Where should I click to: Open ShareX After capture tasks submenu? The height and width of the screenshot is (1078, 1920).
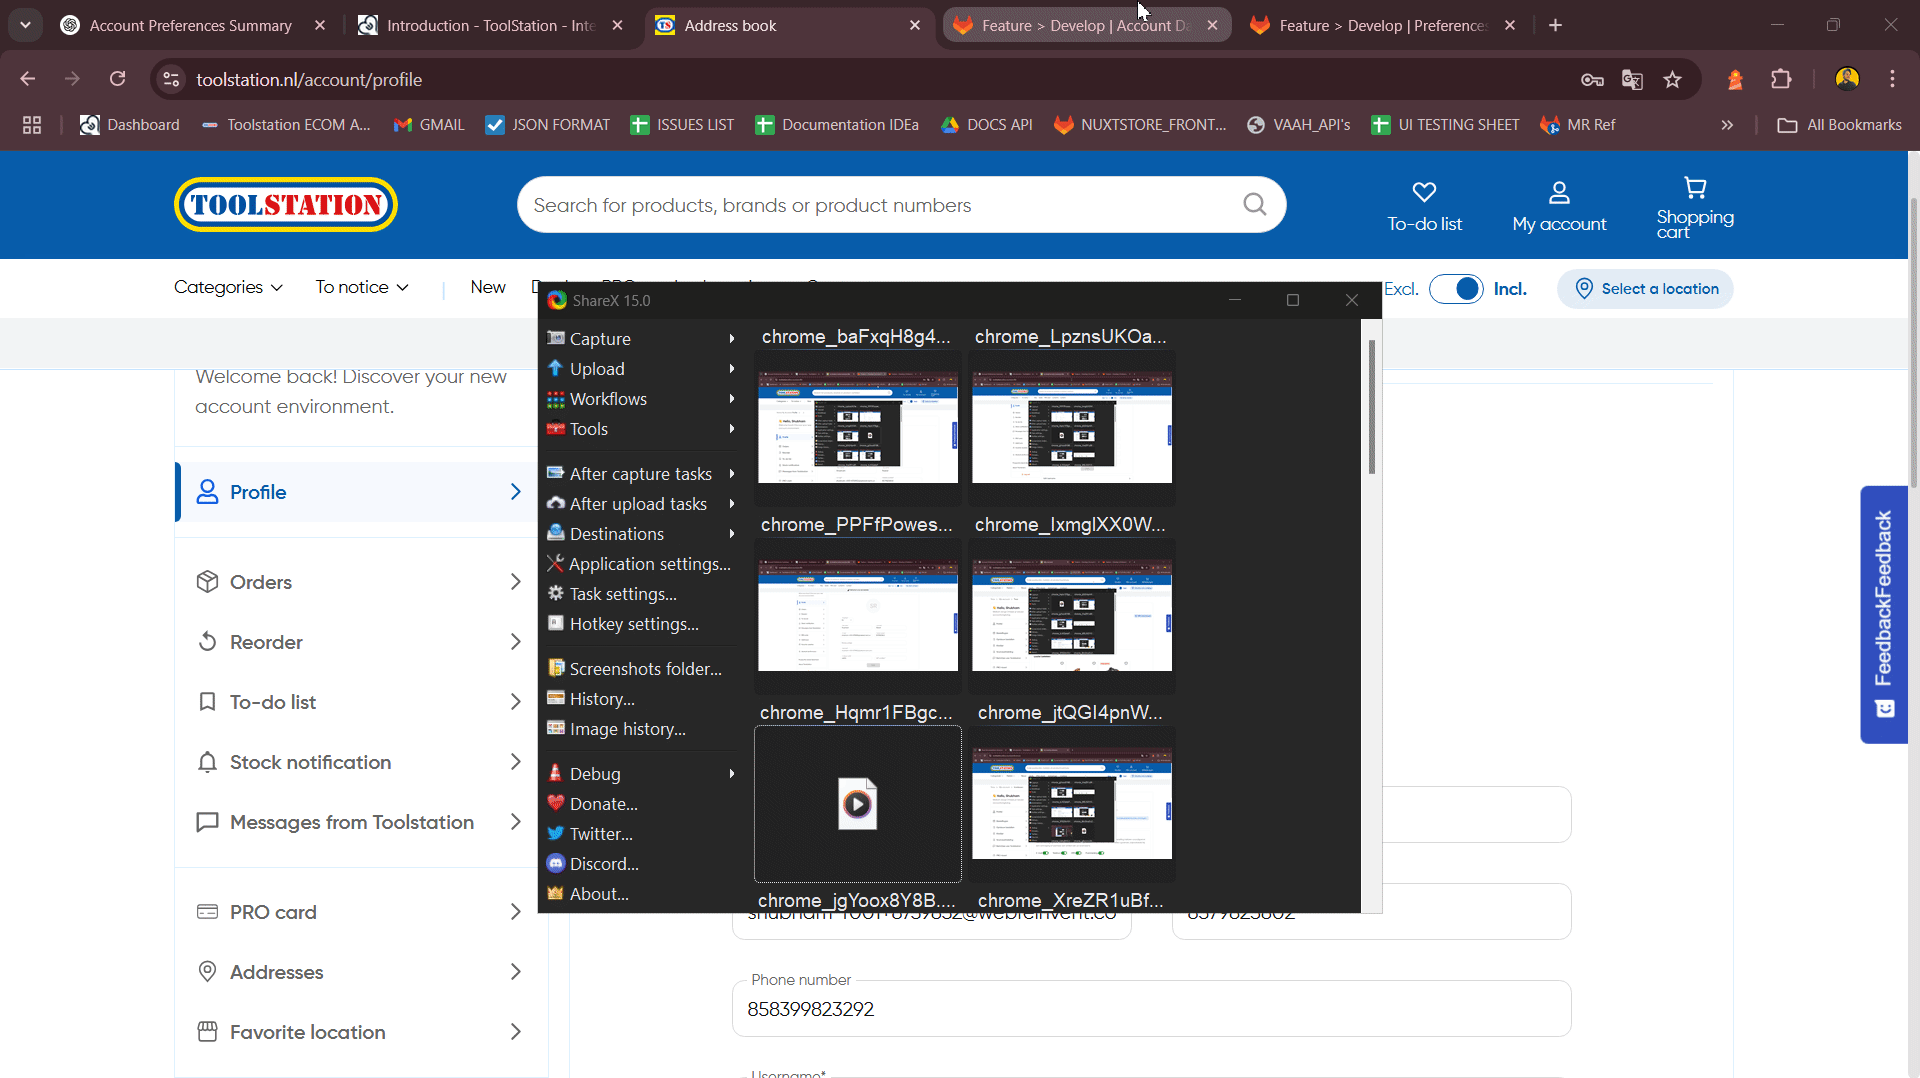click(x=640, y=474)
